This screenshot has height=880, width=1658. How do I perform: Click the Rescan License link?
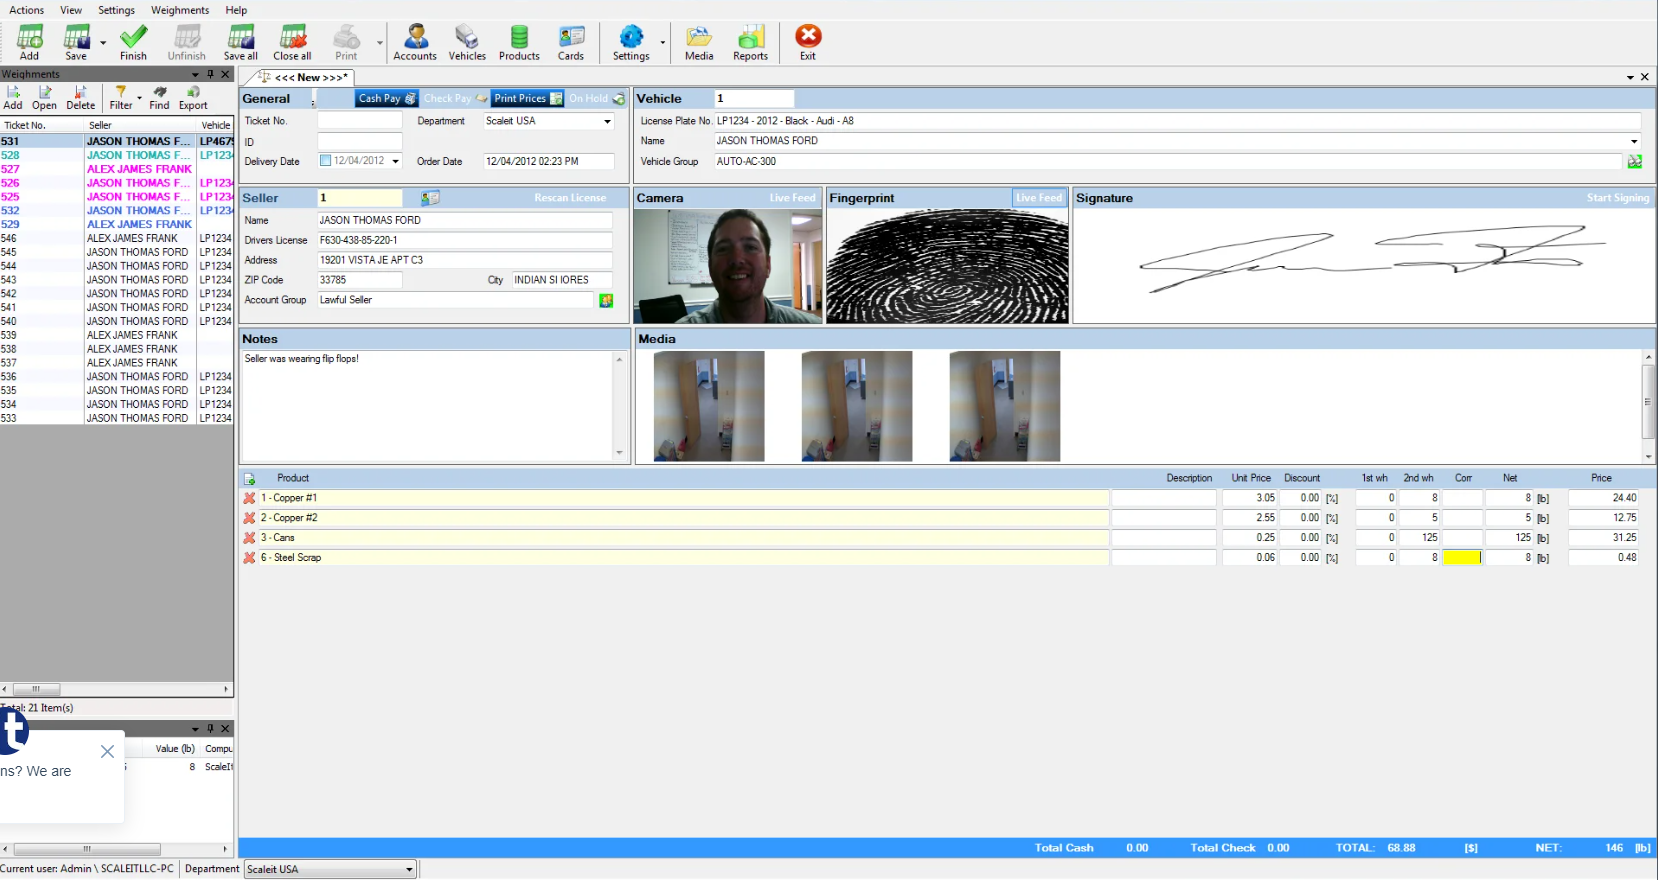(570, 198)
